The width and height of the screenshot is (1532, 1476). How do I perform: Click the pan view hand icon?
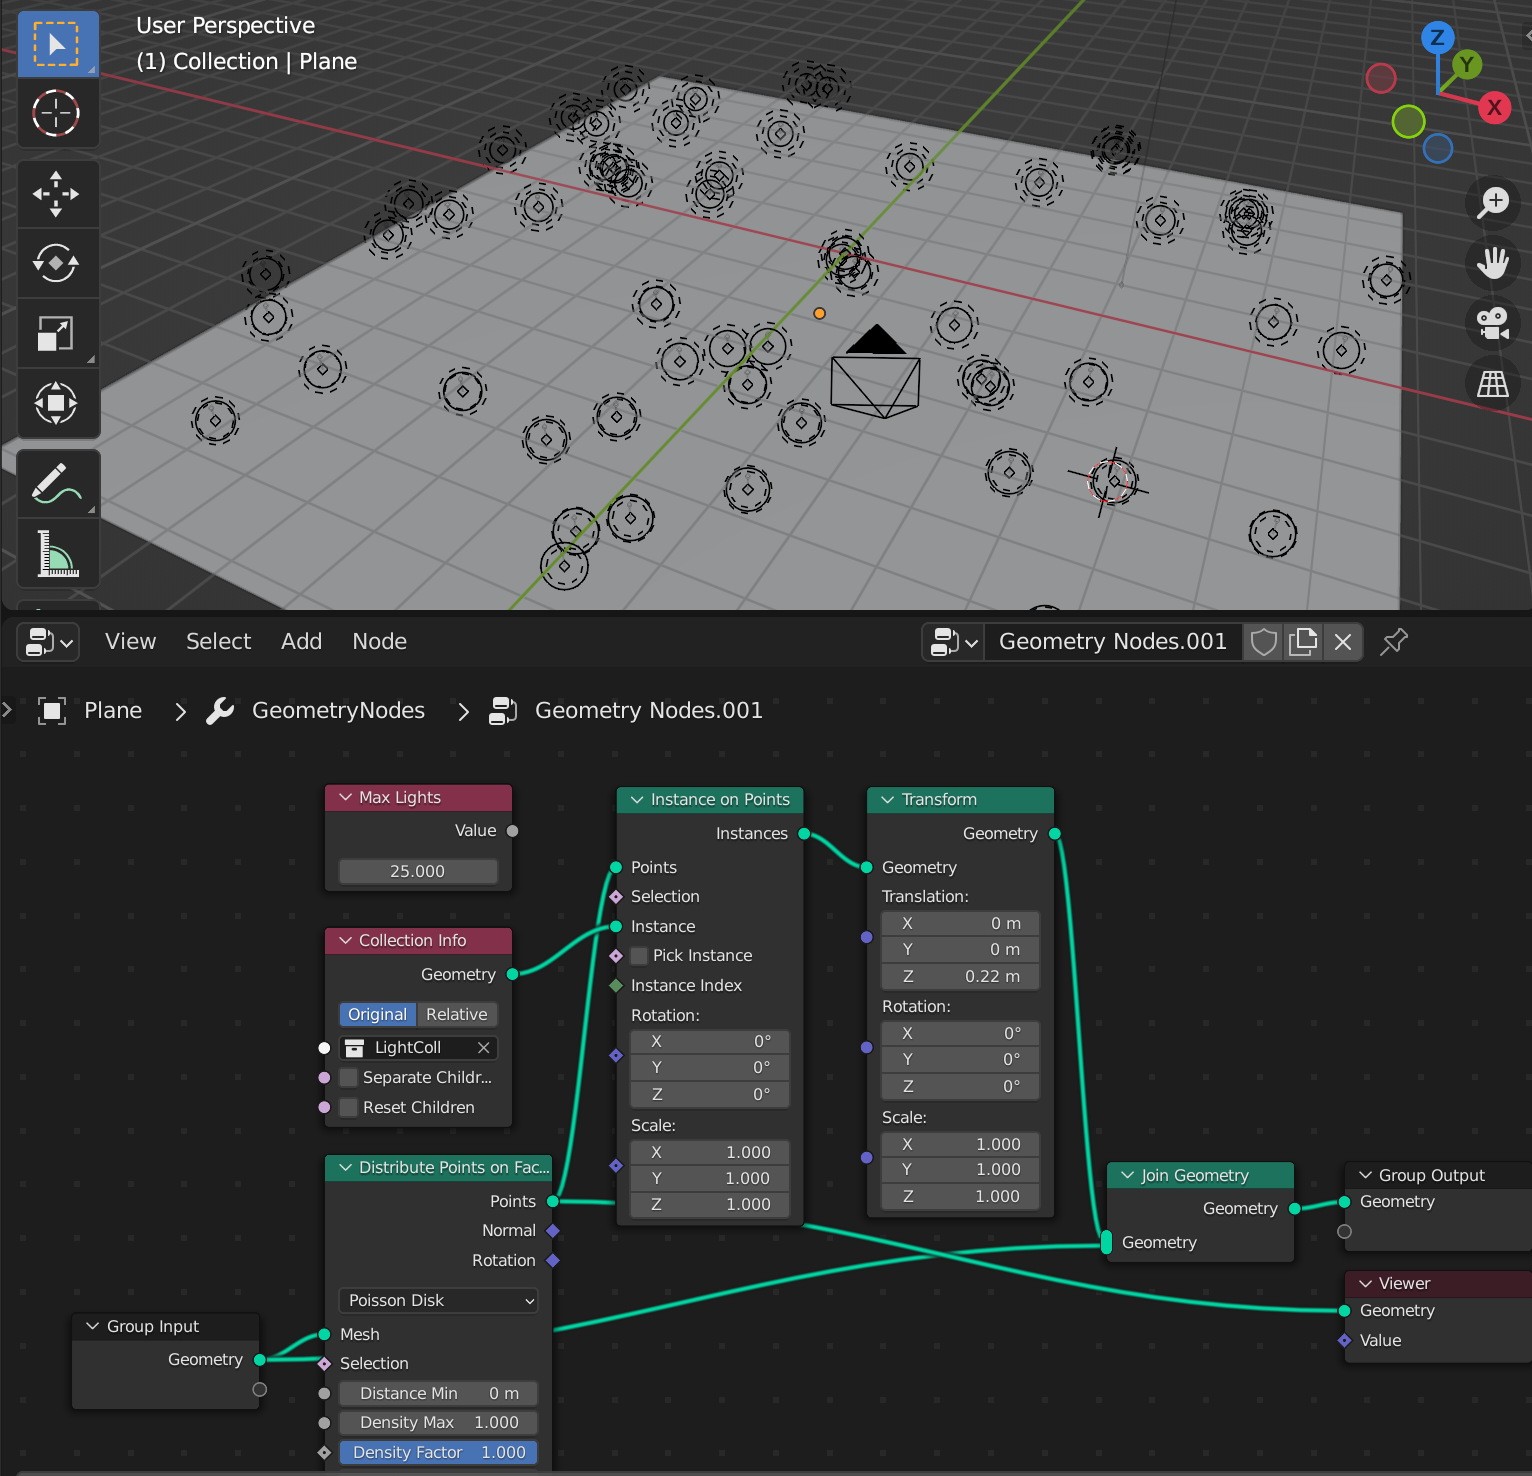1493,263
